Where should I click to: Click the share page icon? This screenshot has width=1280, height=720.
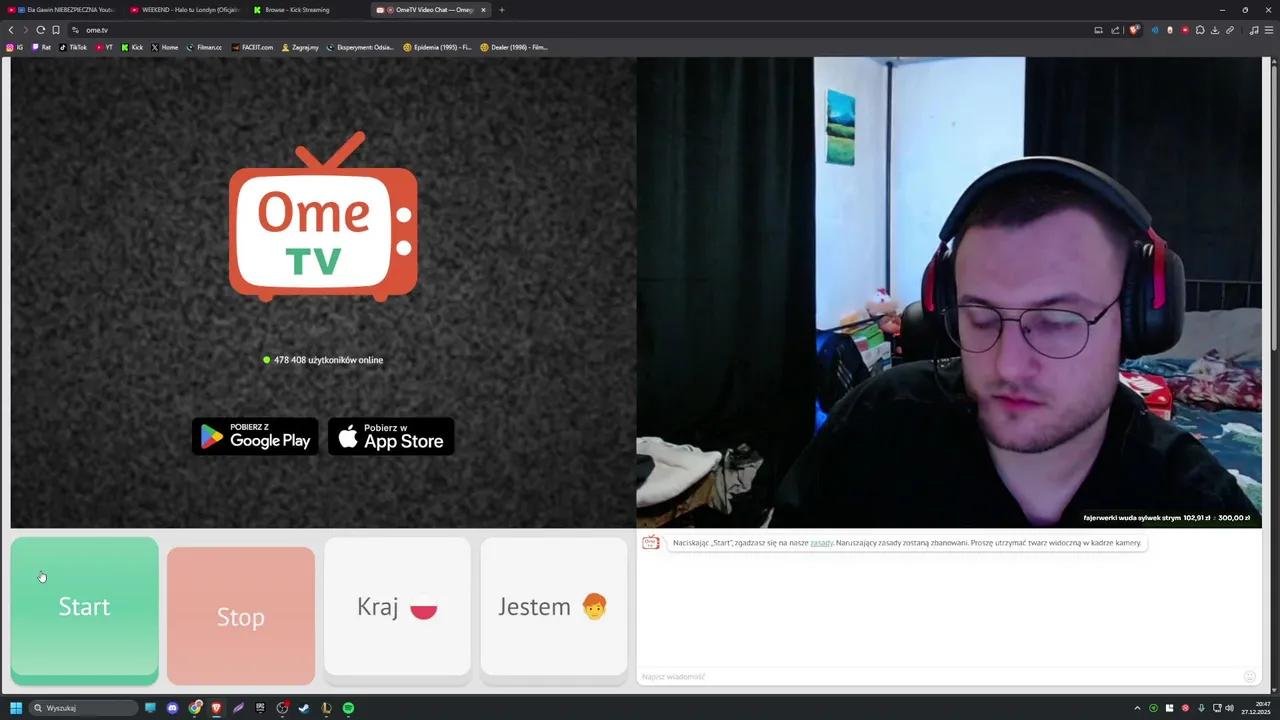click(1115, 30)
